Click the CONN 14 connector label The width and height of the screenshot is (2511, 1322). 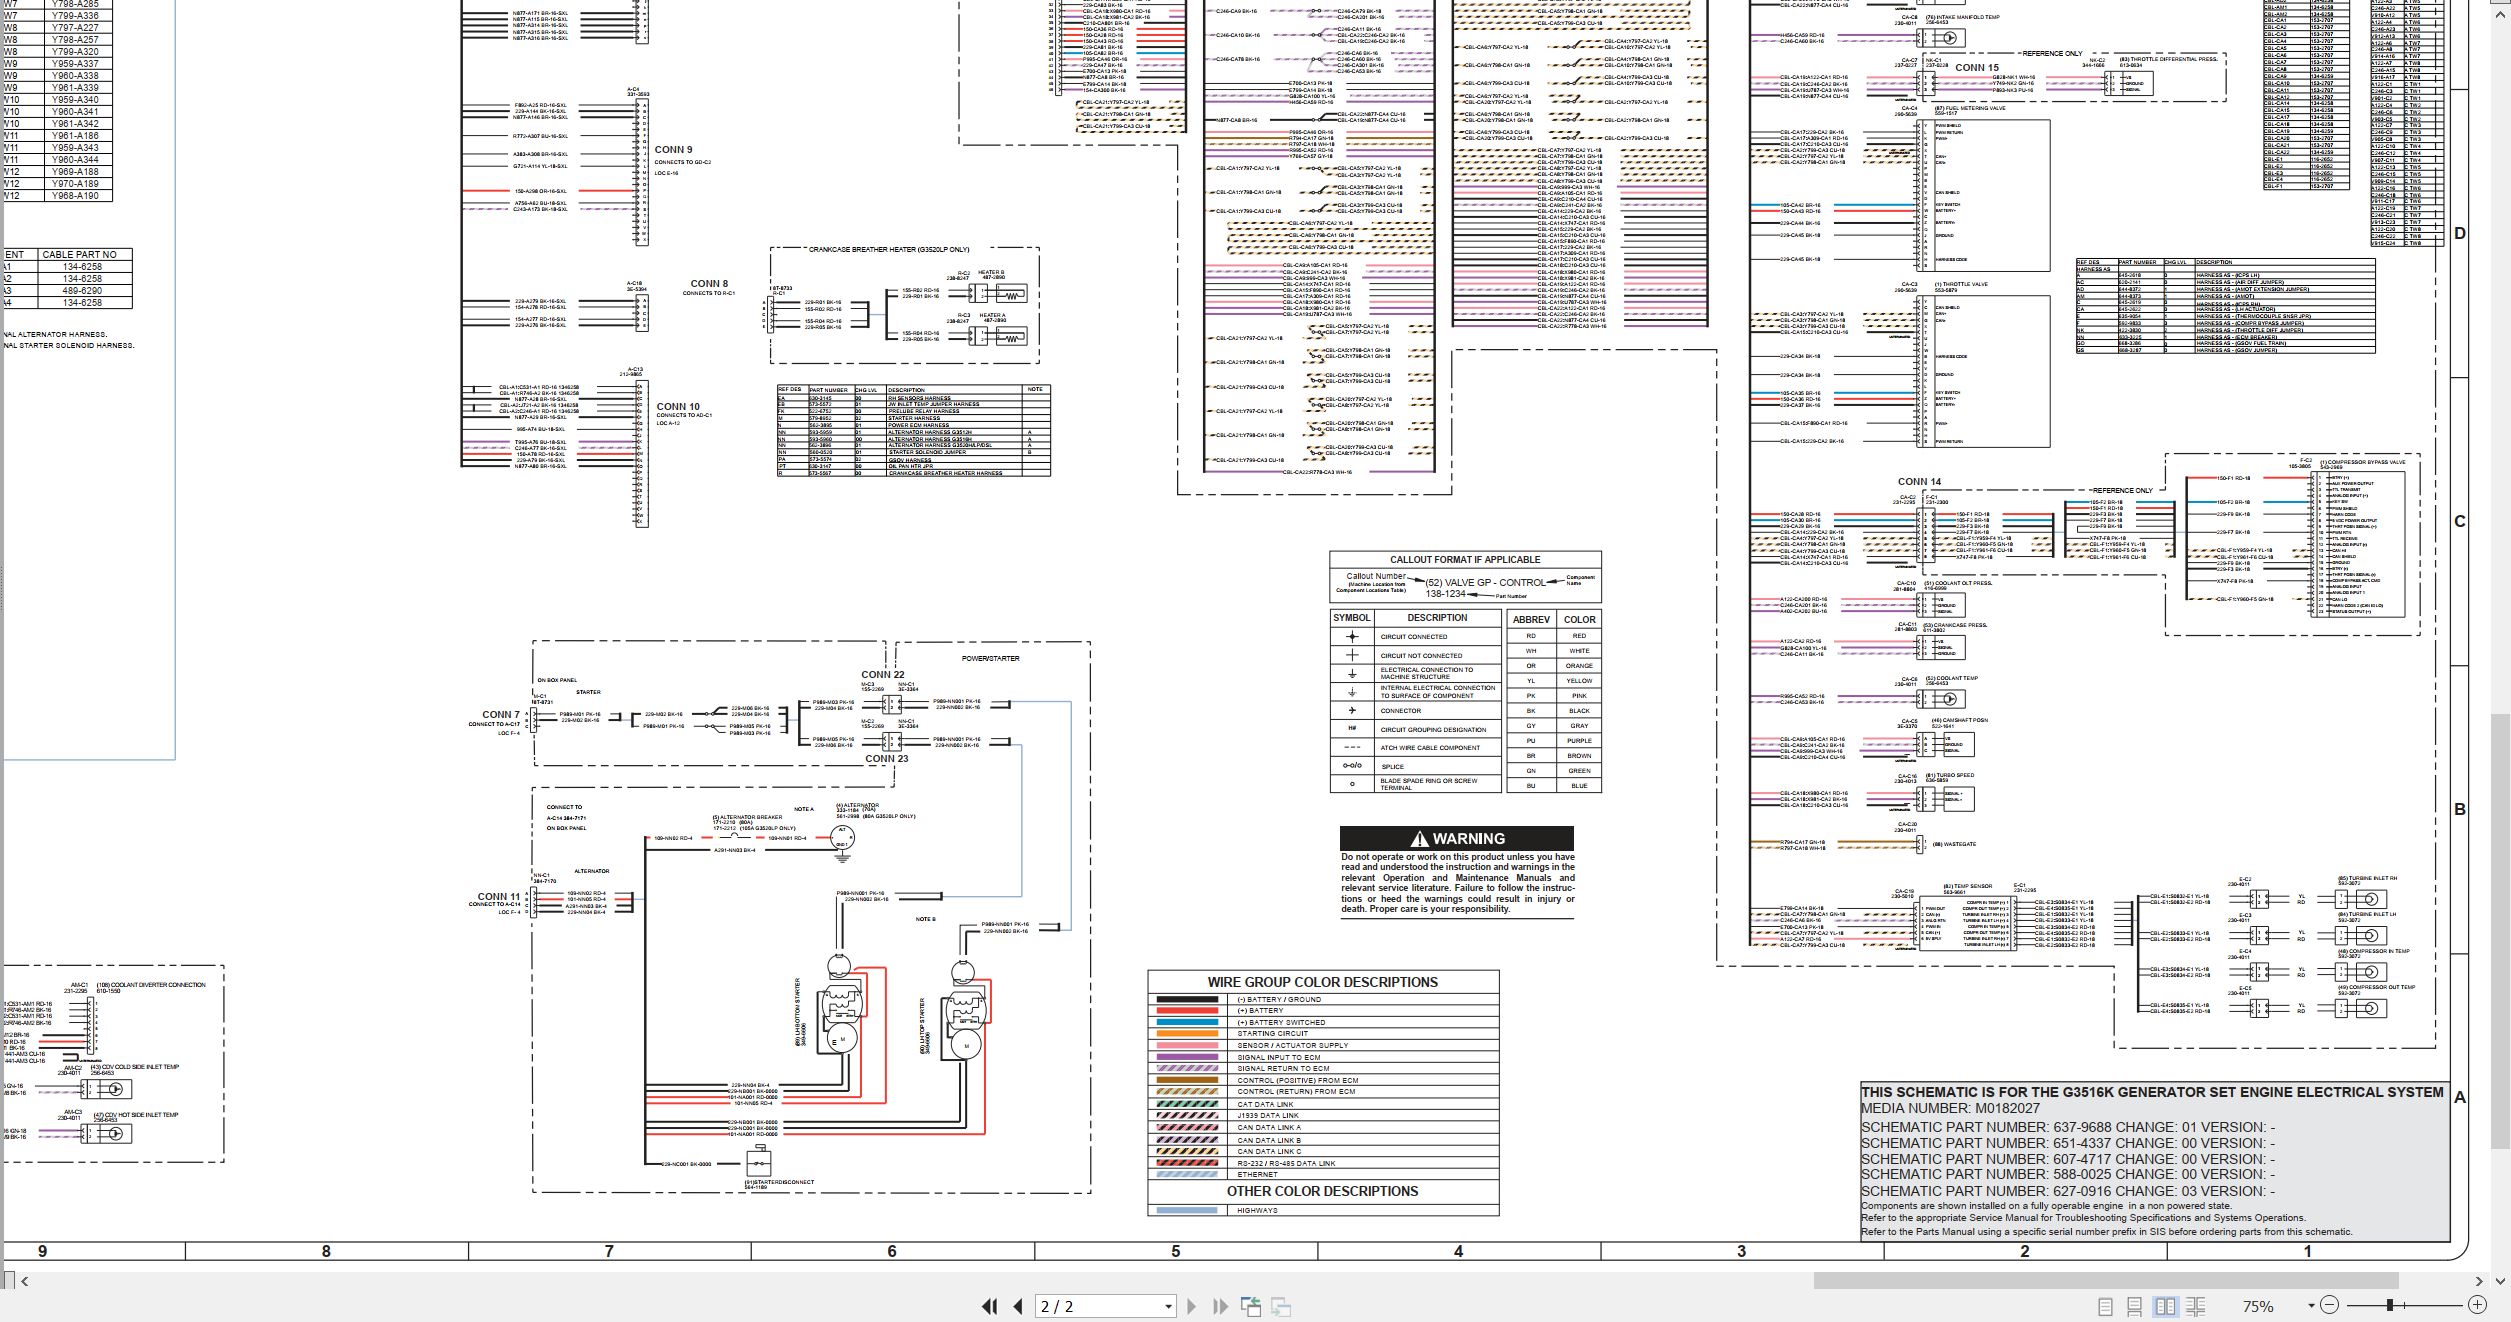click(x=1920, y=482)
